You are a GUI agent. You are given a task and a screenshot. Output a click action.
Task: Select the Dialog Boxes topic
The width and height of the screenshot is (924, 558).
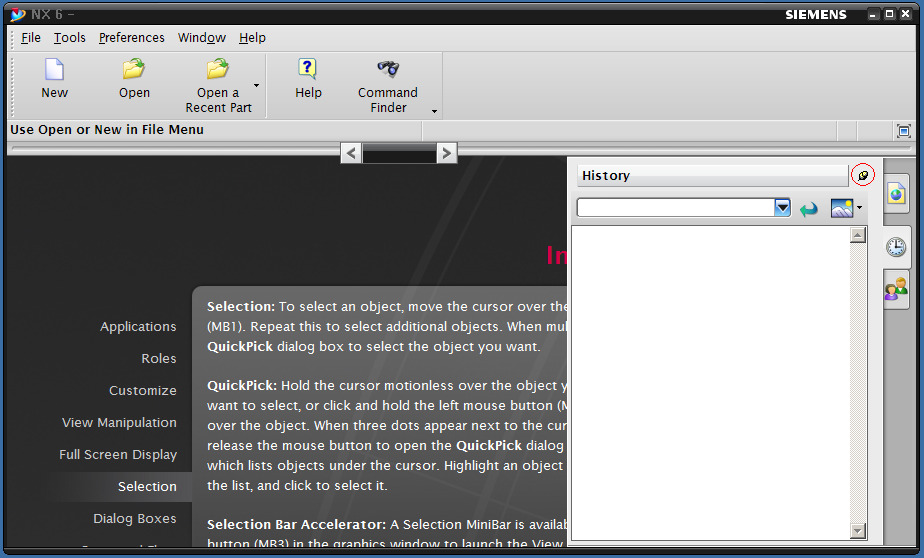(x=134, y=518)
